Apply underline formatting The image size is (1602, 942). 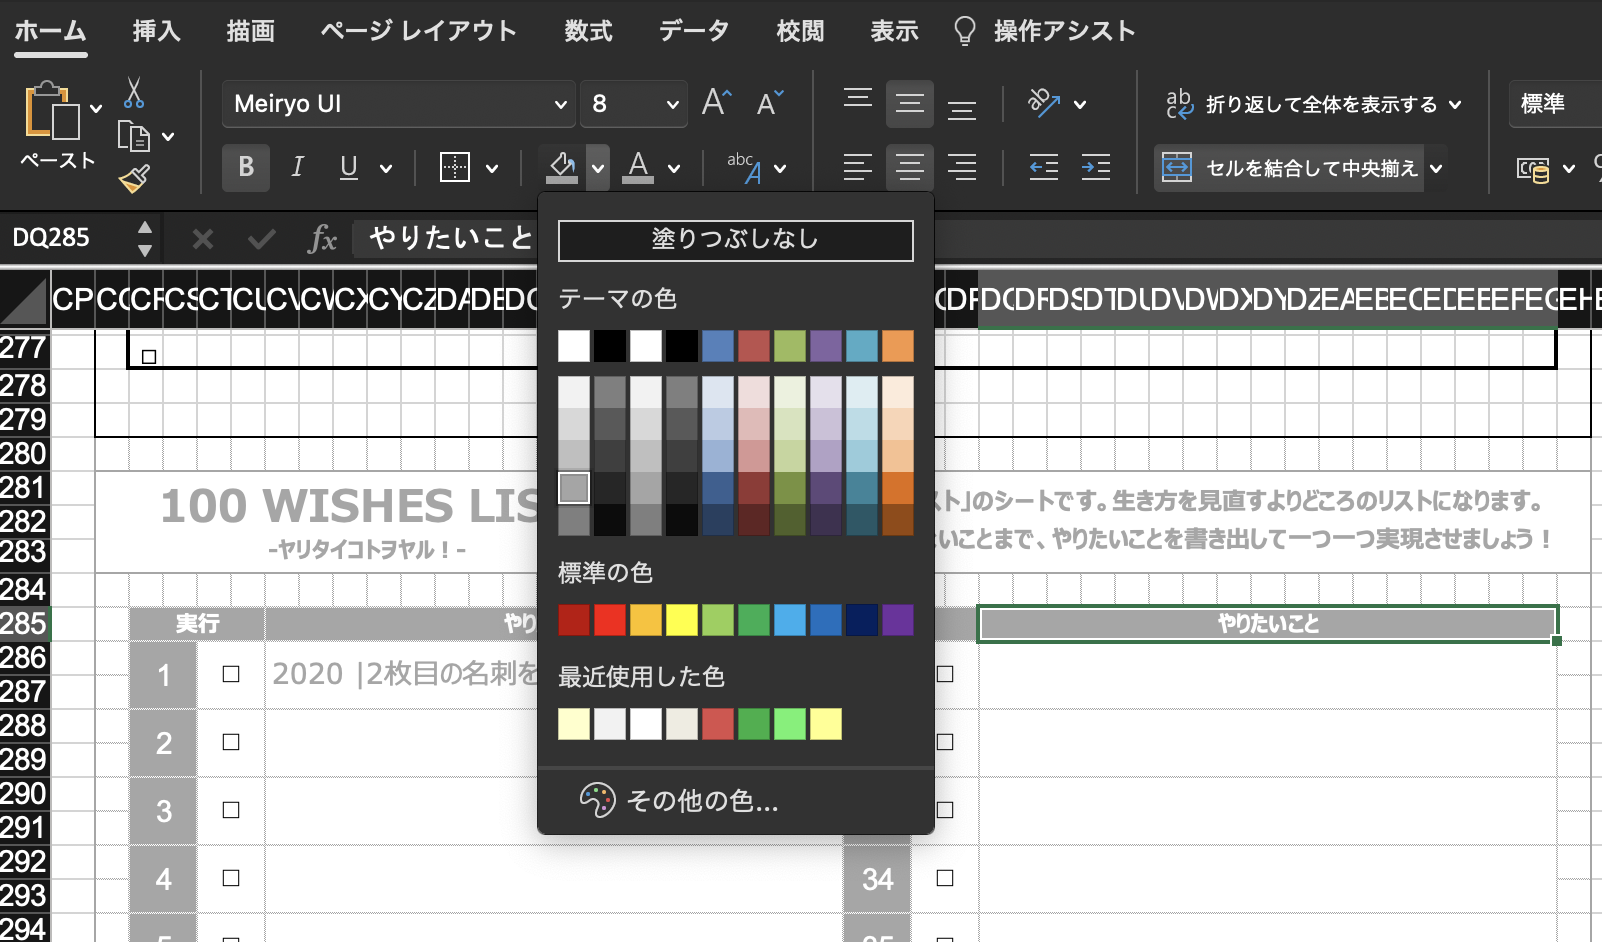tap(348, 167)
